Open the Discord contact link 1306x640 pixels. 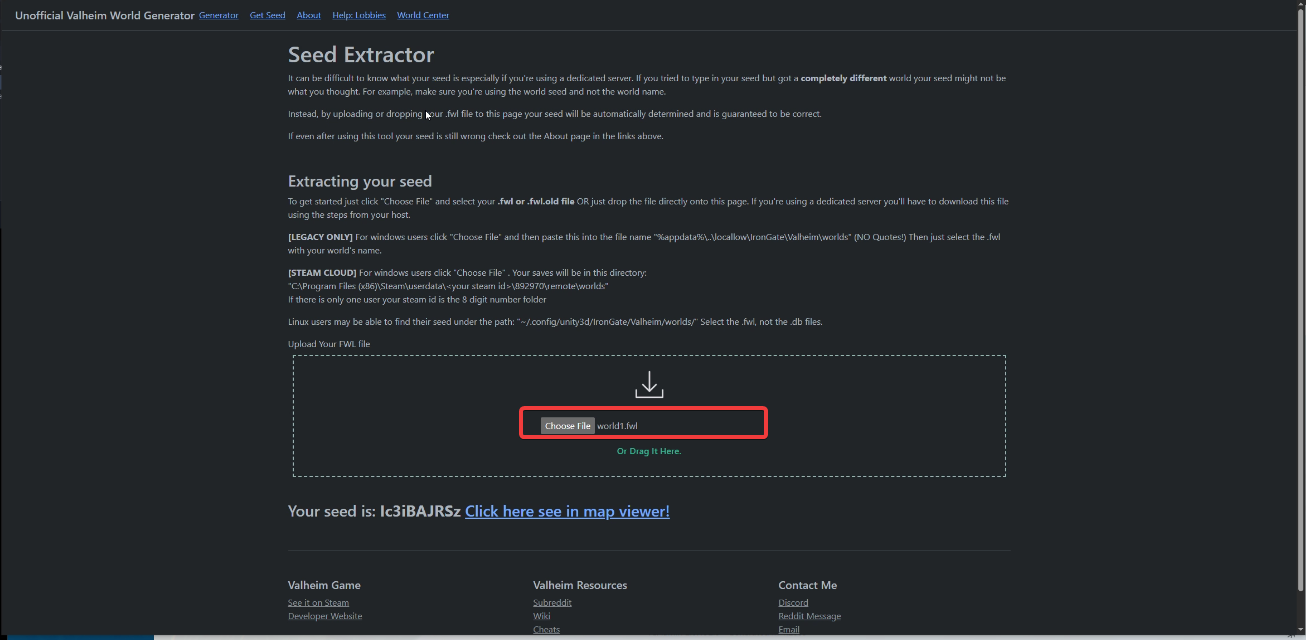[794, 603]
